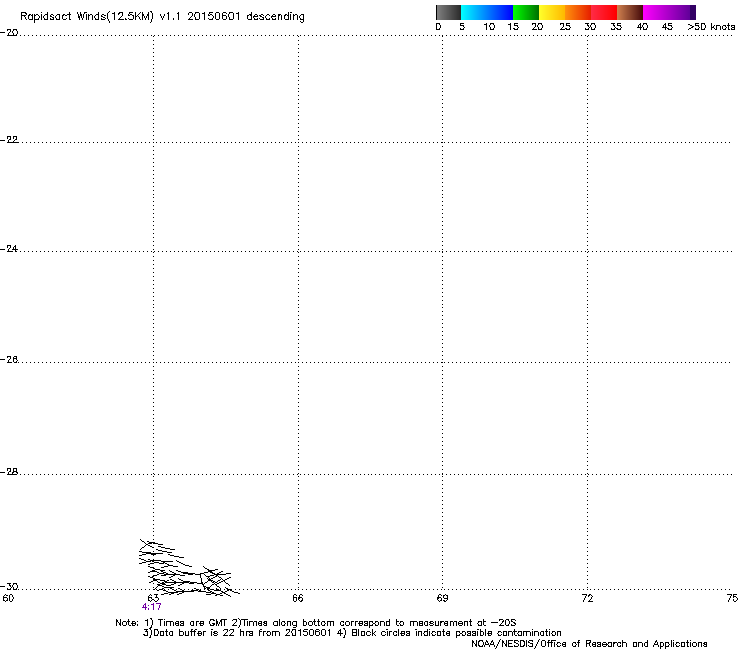740x650 pixels.
Task: Click the gray 0-5 knots color band
Action: (448, 12)
